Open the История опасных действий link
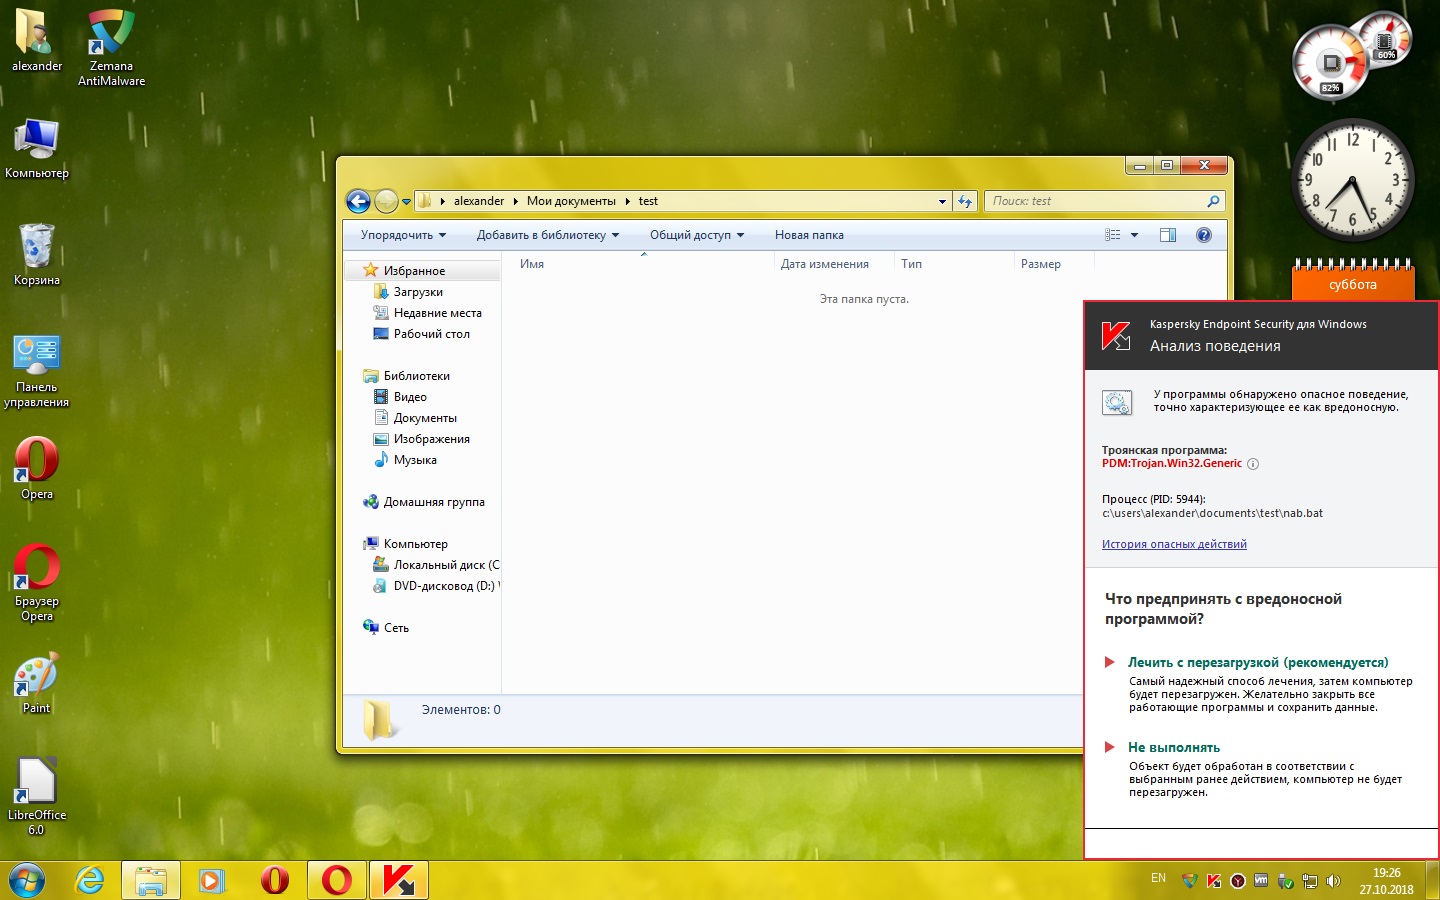 [1174, 544]
